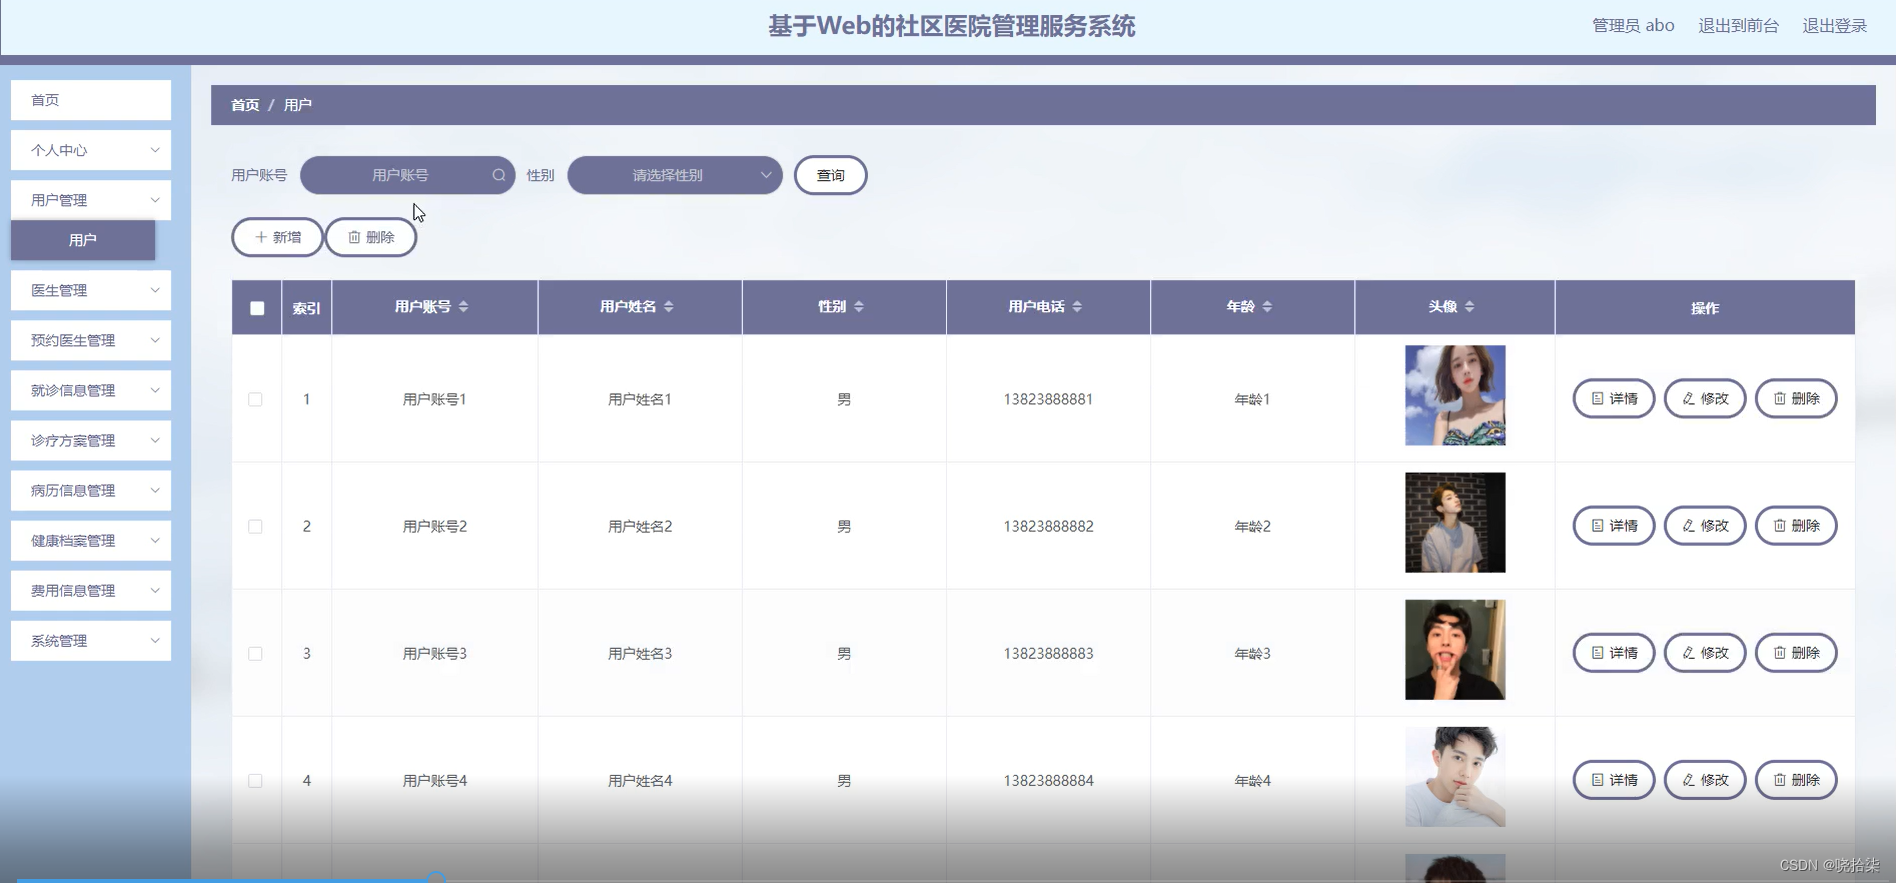This screenshot has width=1896, height=883.
Task: Click 修改 for 用户账号2
Action: pyautogui.click(x=1705, y=525)
